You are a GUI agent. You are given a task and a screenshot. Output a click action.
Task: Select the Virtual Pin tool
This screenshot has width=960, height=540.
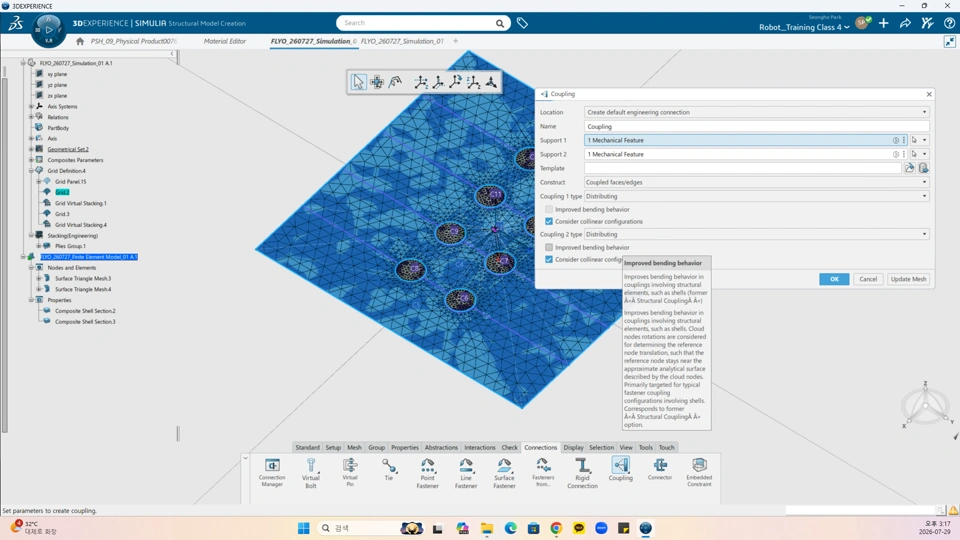click(350, 472)
